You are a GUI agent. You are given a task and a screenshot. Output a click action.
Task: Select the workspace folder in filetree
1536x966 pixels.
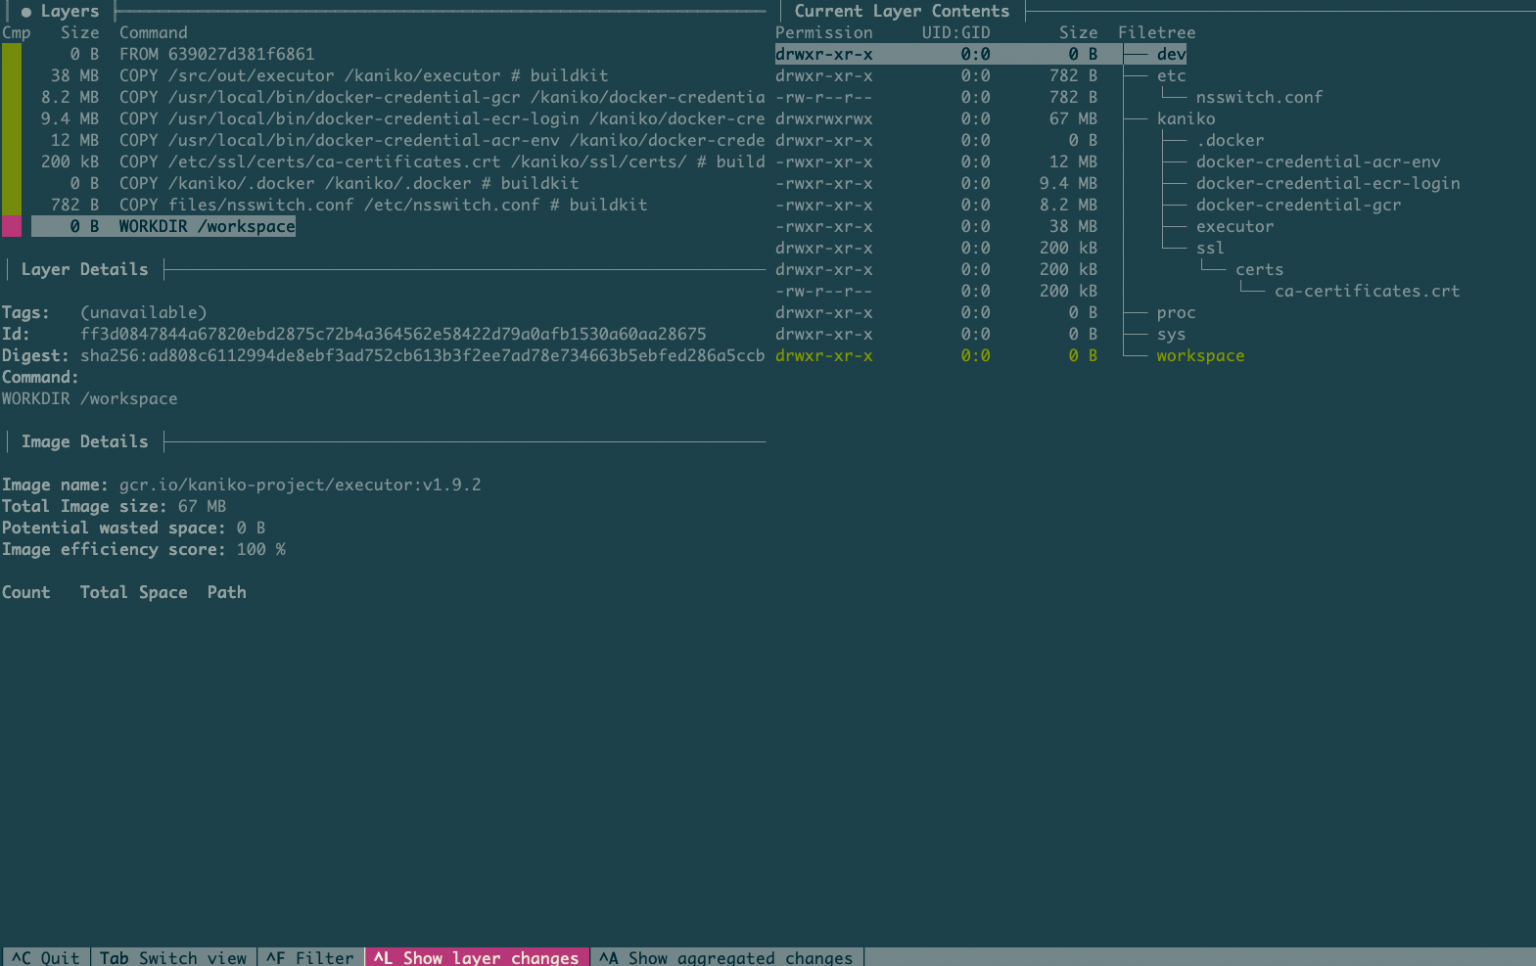point(1200,356)
